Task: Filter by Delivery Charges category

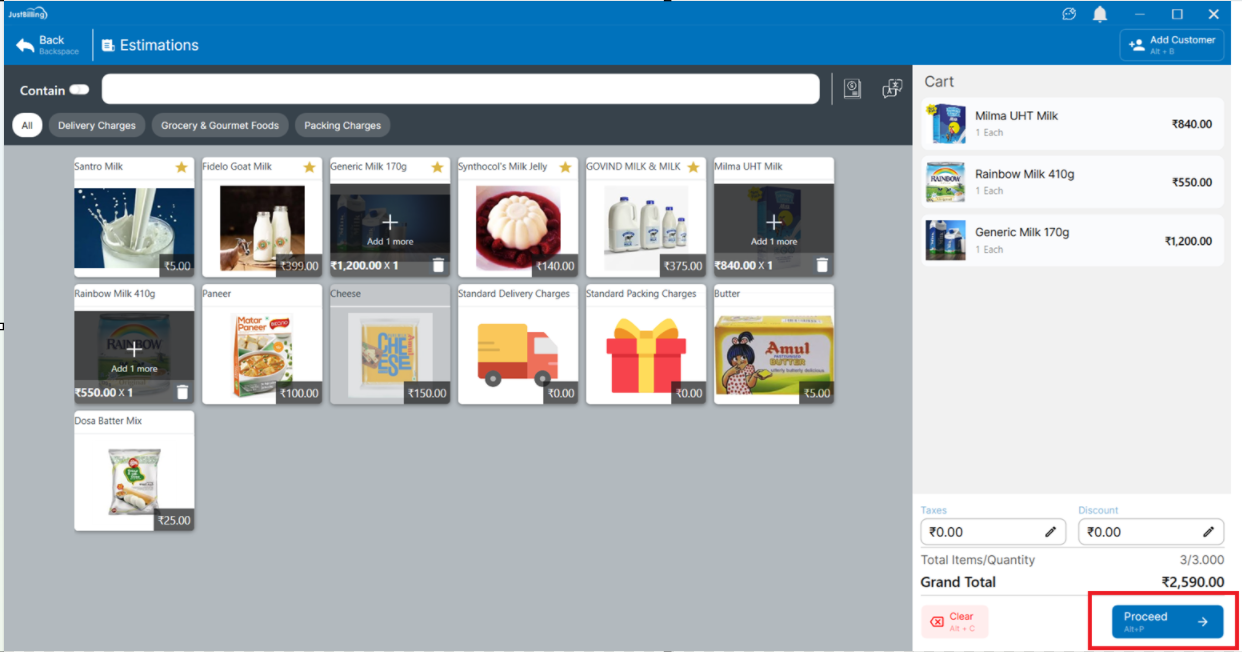Action: 96,126
